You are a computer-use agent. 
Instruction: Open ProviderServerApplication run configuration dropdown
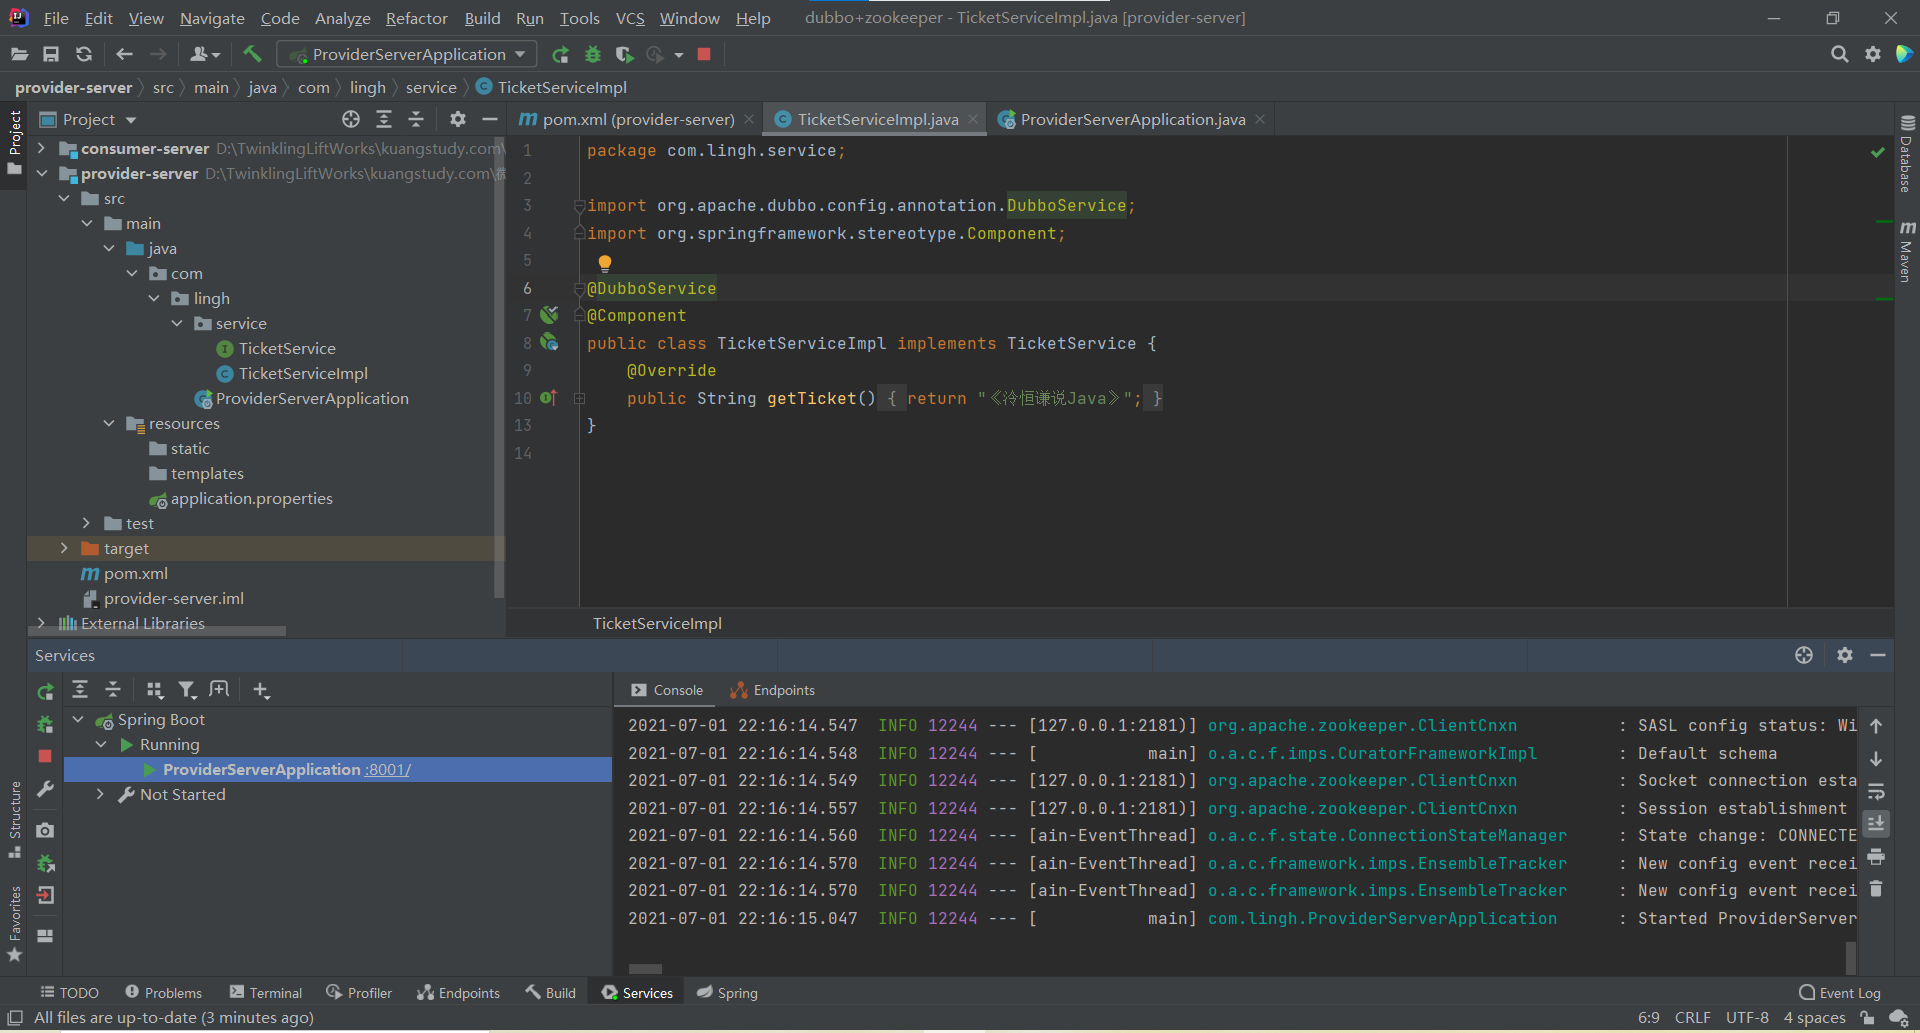[407, 54]
